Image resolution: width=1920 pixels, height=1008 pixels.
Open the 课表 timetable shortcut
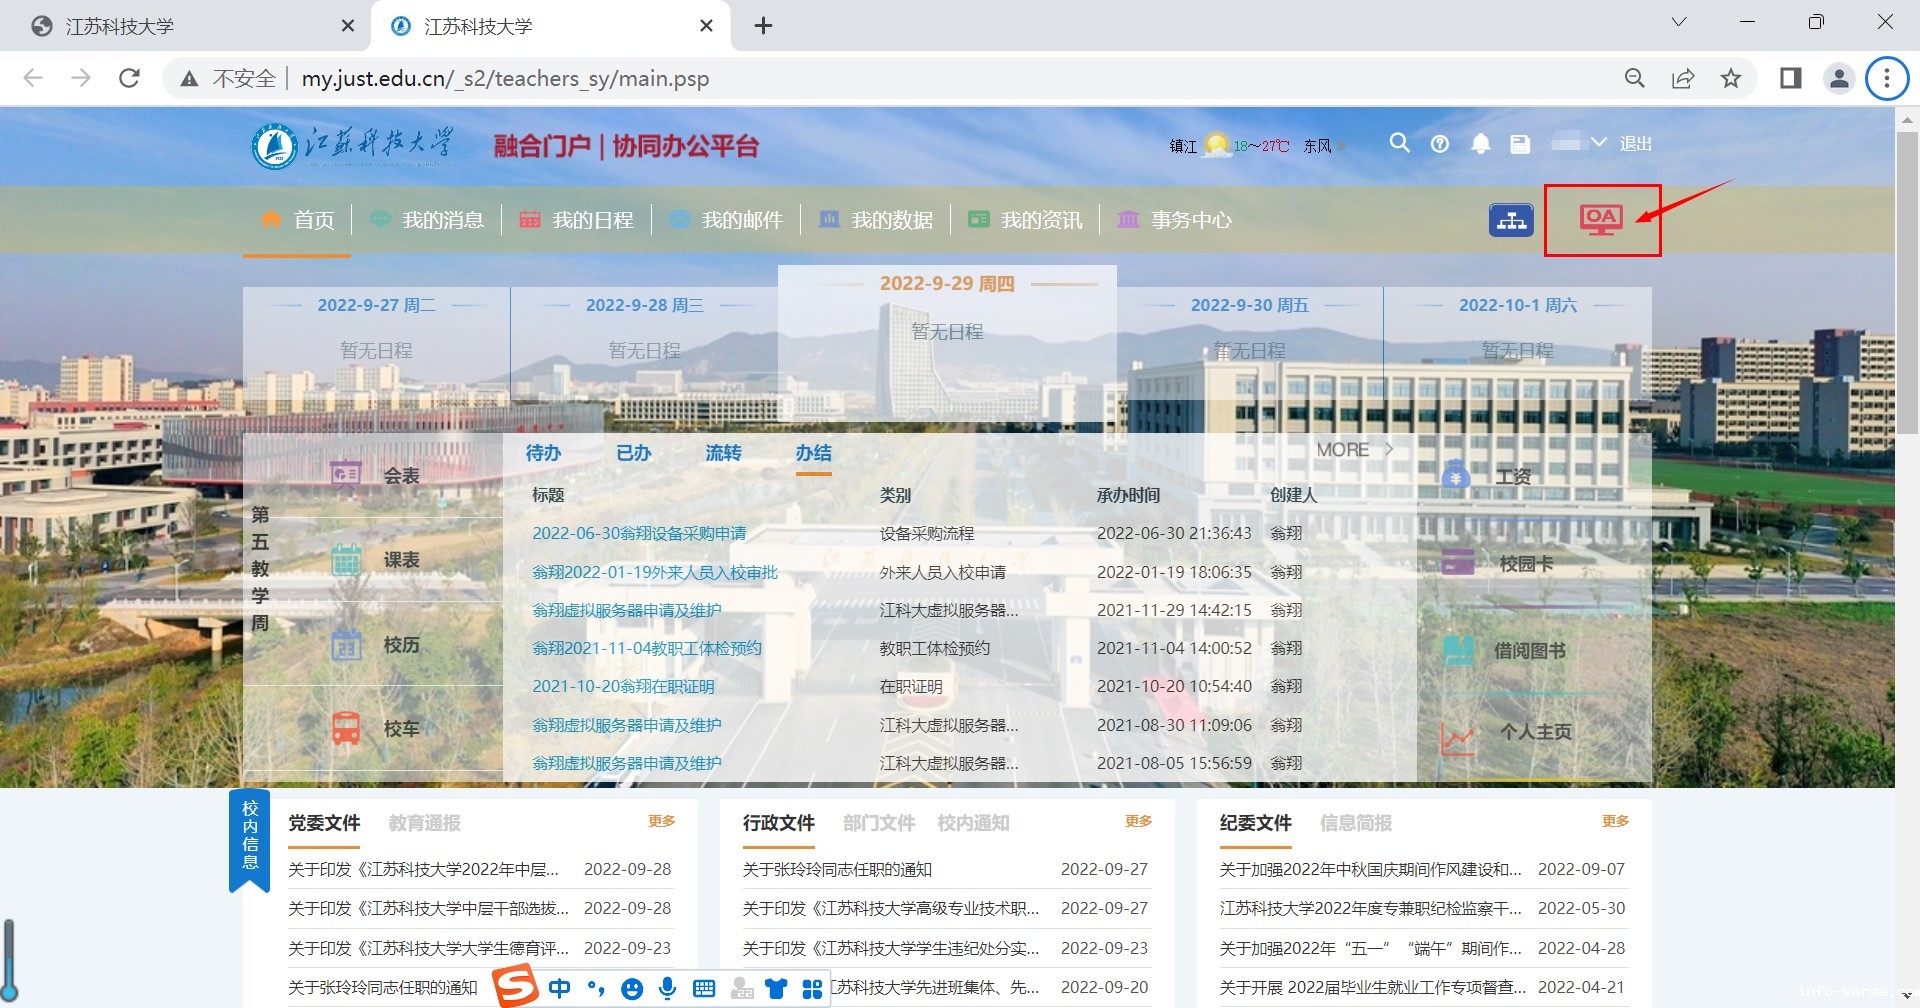click(x=347, y=560)
